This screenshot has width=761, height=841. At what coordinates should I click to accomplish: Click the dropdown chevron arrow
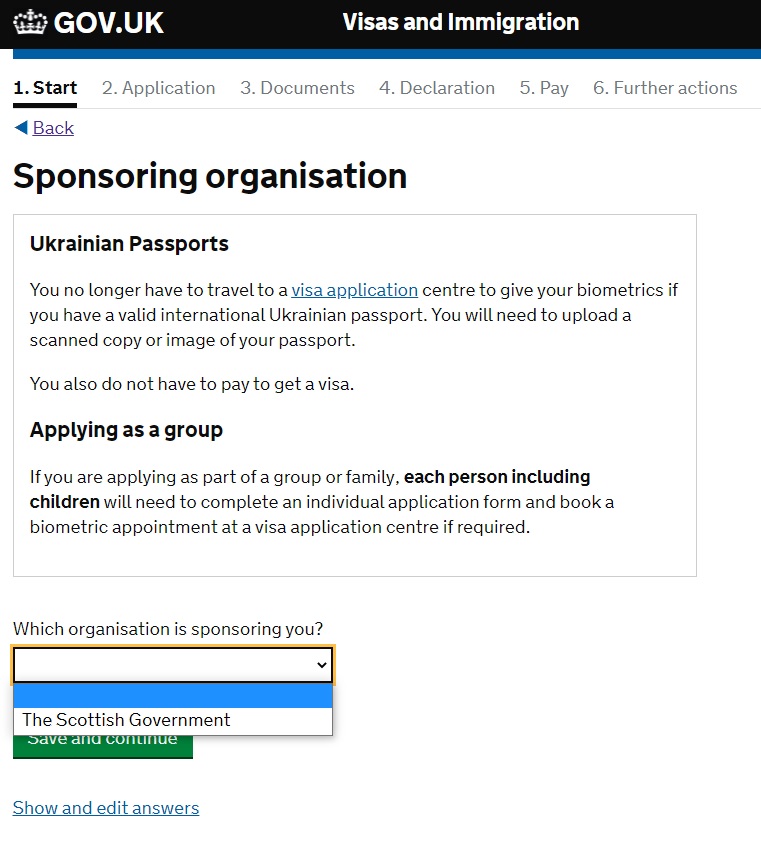click(322, 665)
